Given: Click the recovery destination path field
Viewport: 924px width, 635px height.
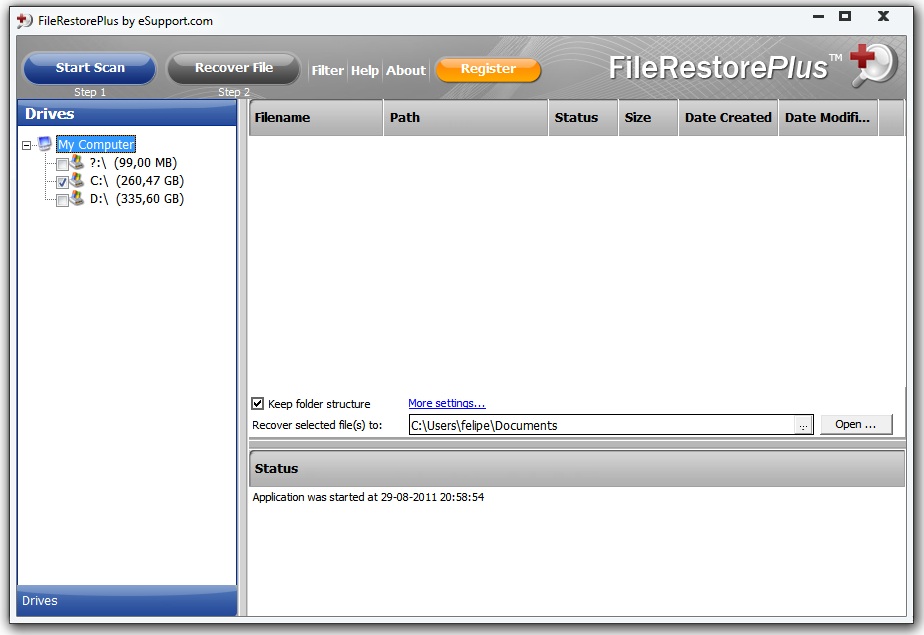Looking at the screenshot, I should click(602, 425).
